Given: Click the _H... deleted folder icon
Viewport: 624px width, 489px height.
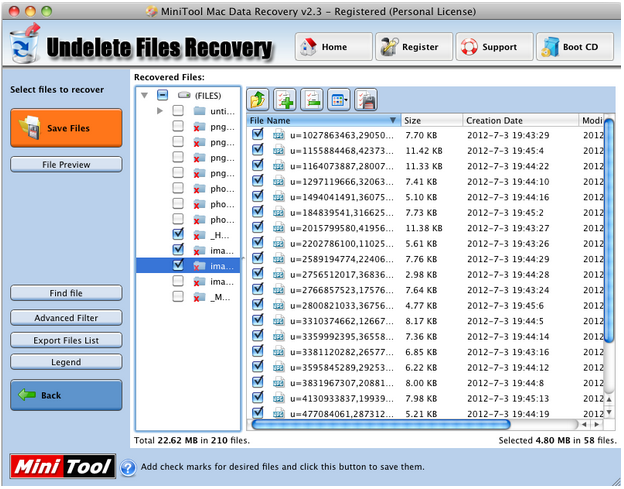Looking at the screenshot, I should point(199,236).
